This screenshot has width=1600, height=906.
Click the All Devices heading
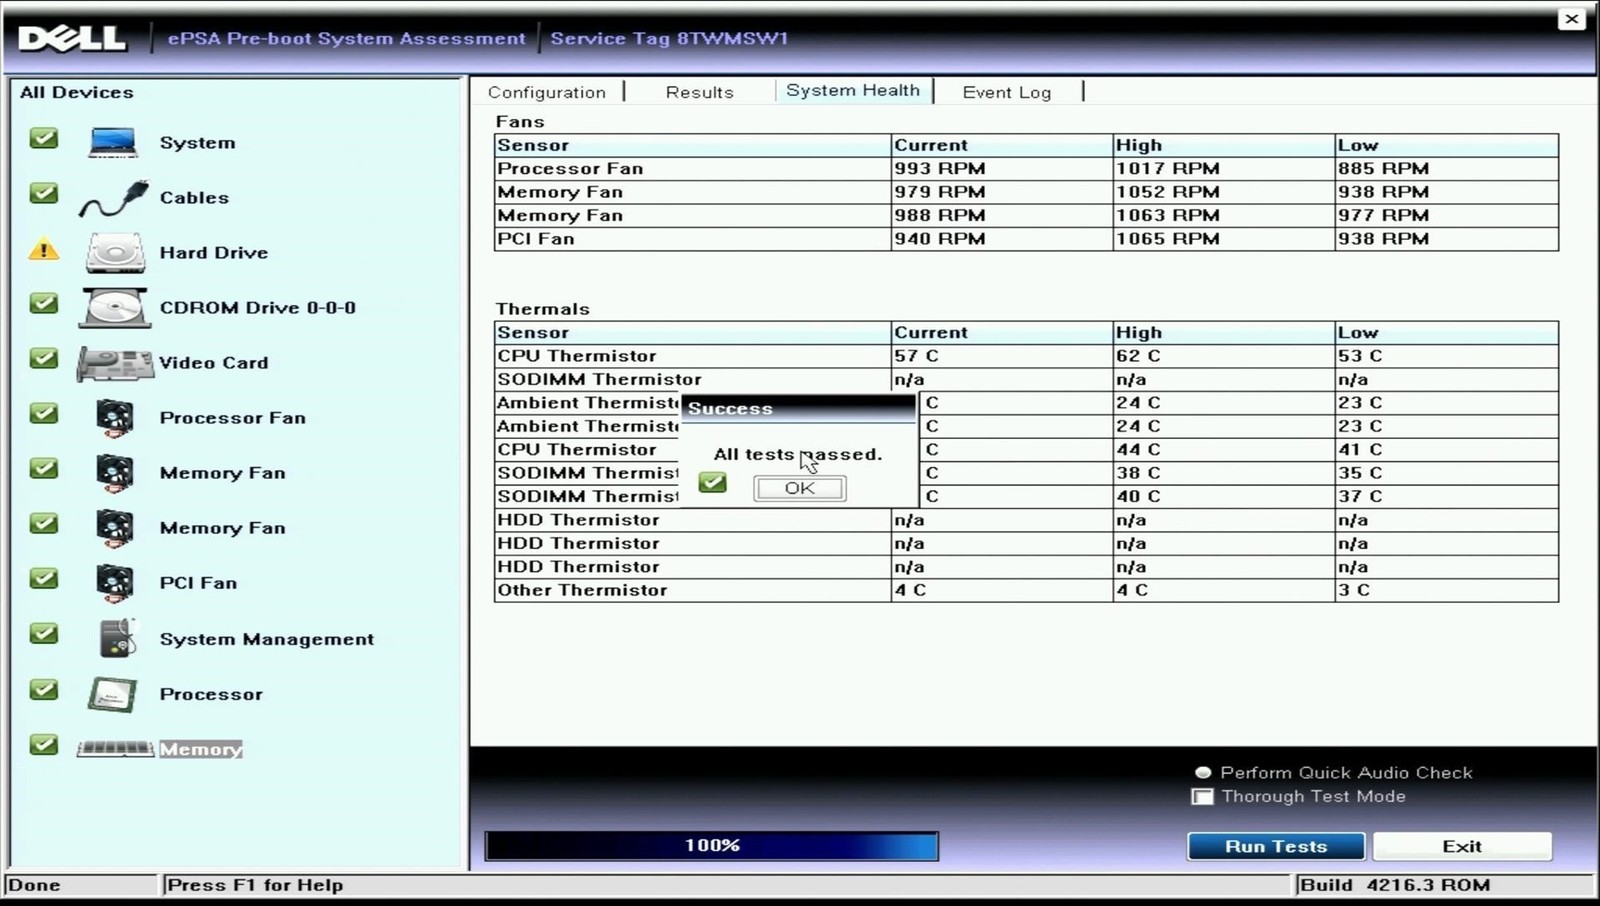coord(77,92)
